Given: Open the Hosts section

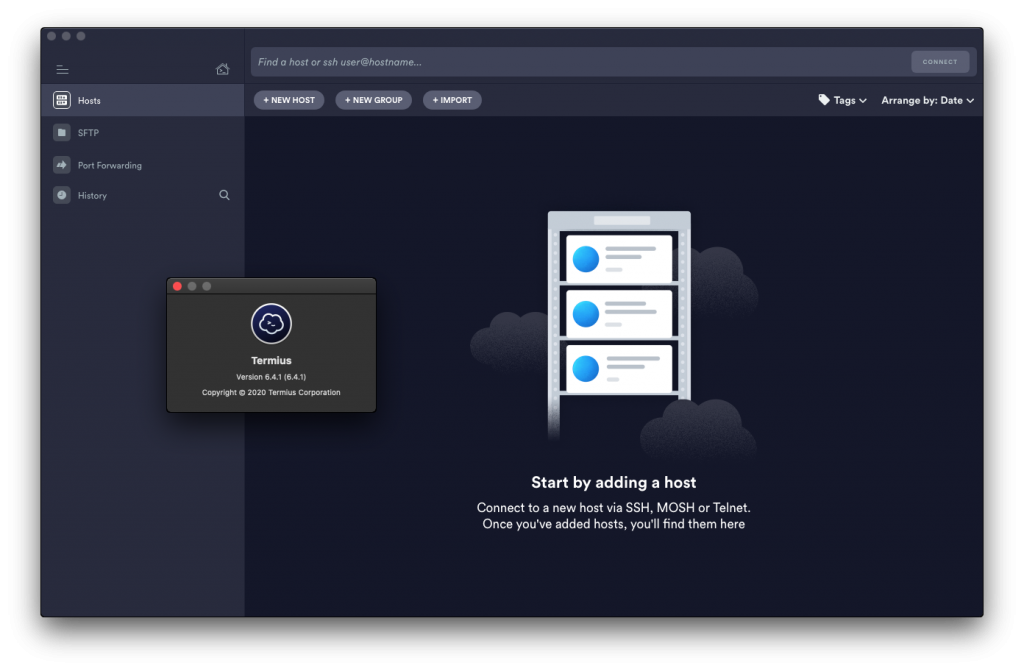Looking at the screenshot, I should pos(142,100).
